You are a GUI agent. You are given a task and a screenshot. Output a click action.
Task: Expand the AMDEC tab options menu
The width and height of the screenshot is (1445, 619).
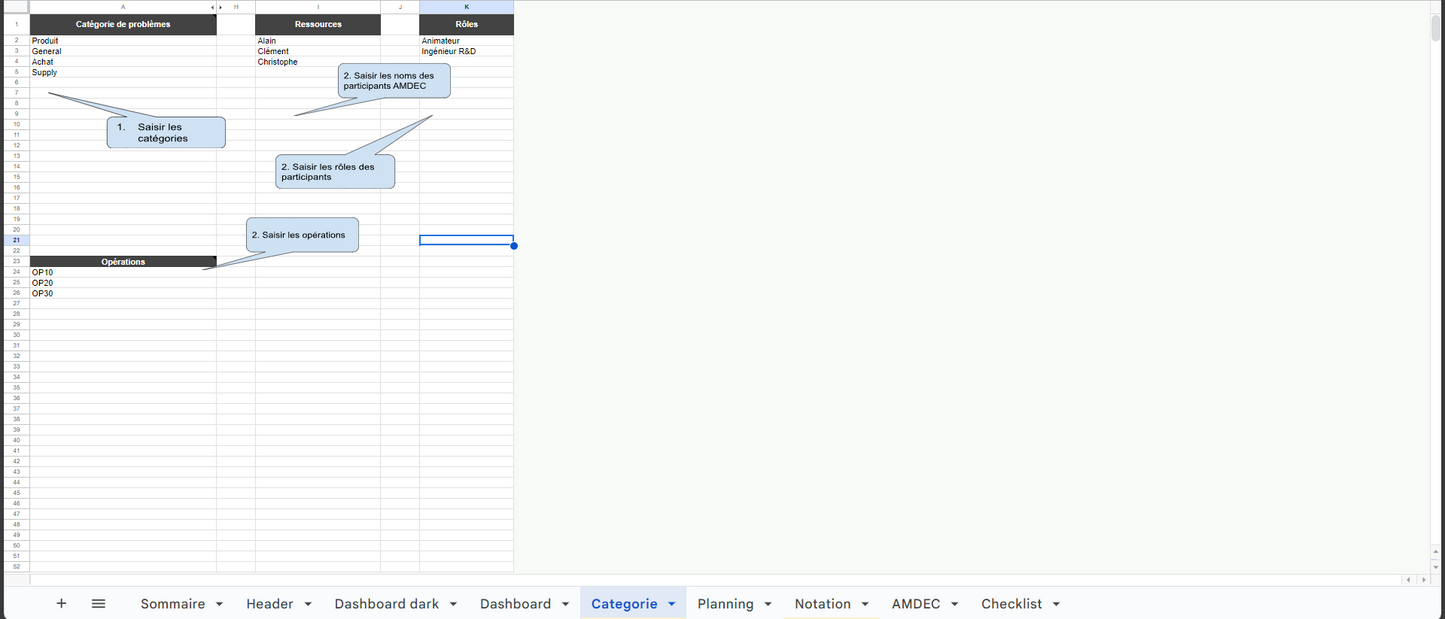[955, 604]
